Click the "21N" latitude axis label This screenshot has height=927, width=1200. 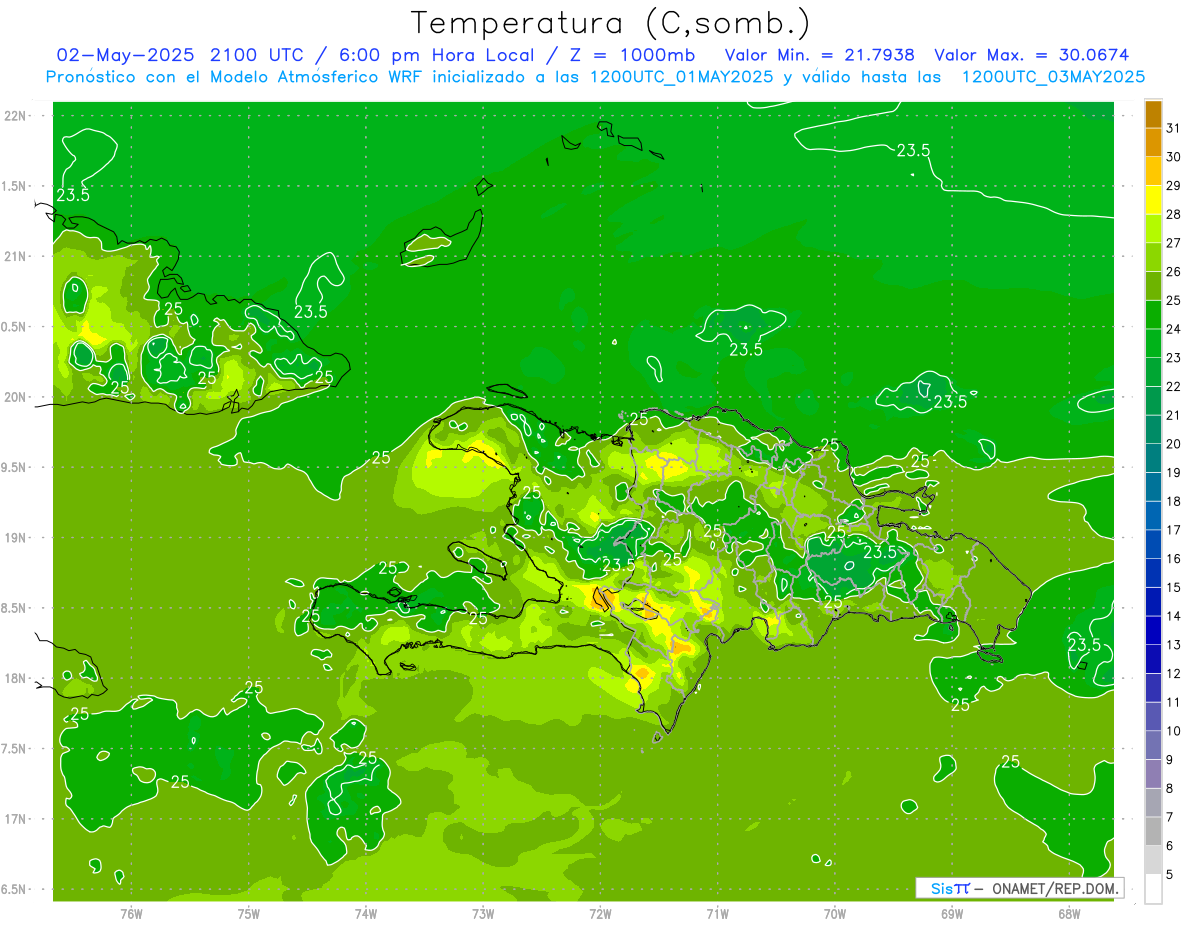click(x=15, y=257)
